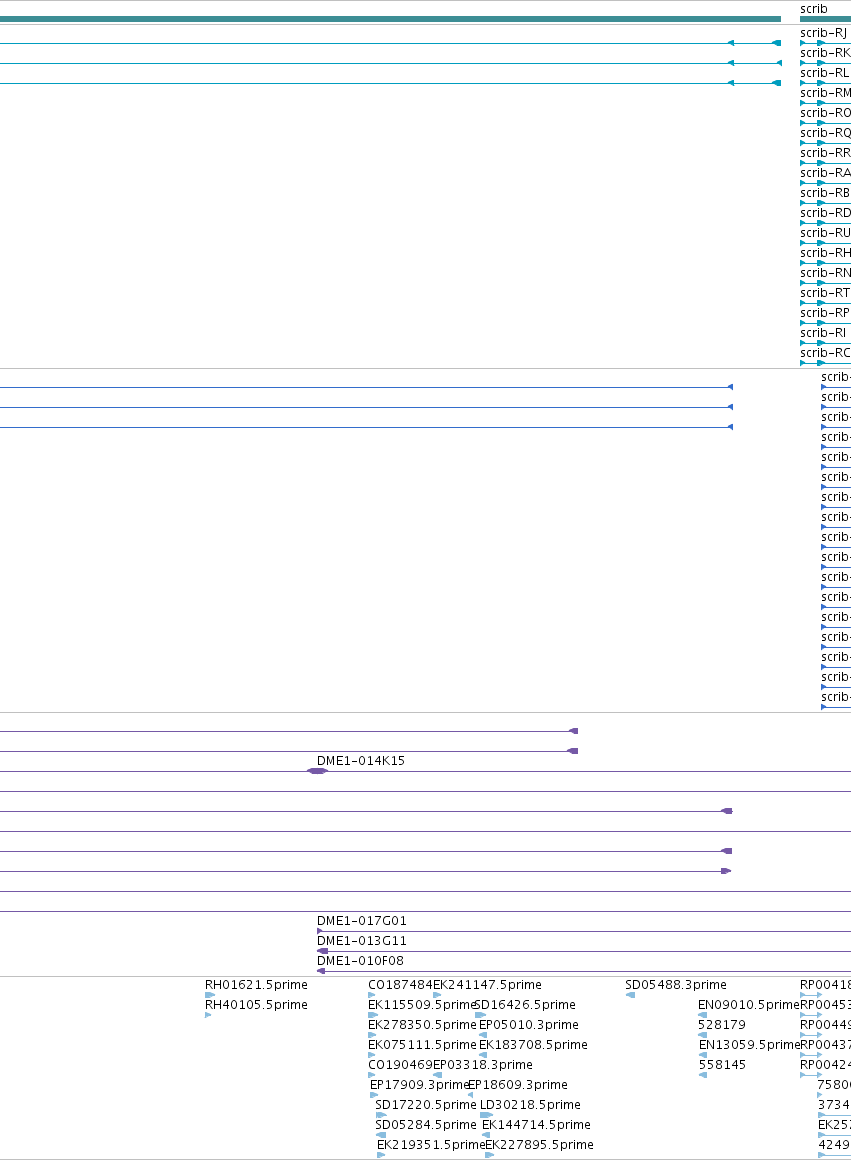851x1160 pixels.
Task: Select the scrib-RA transcript
Action: 825,172
